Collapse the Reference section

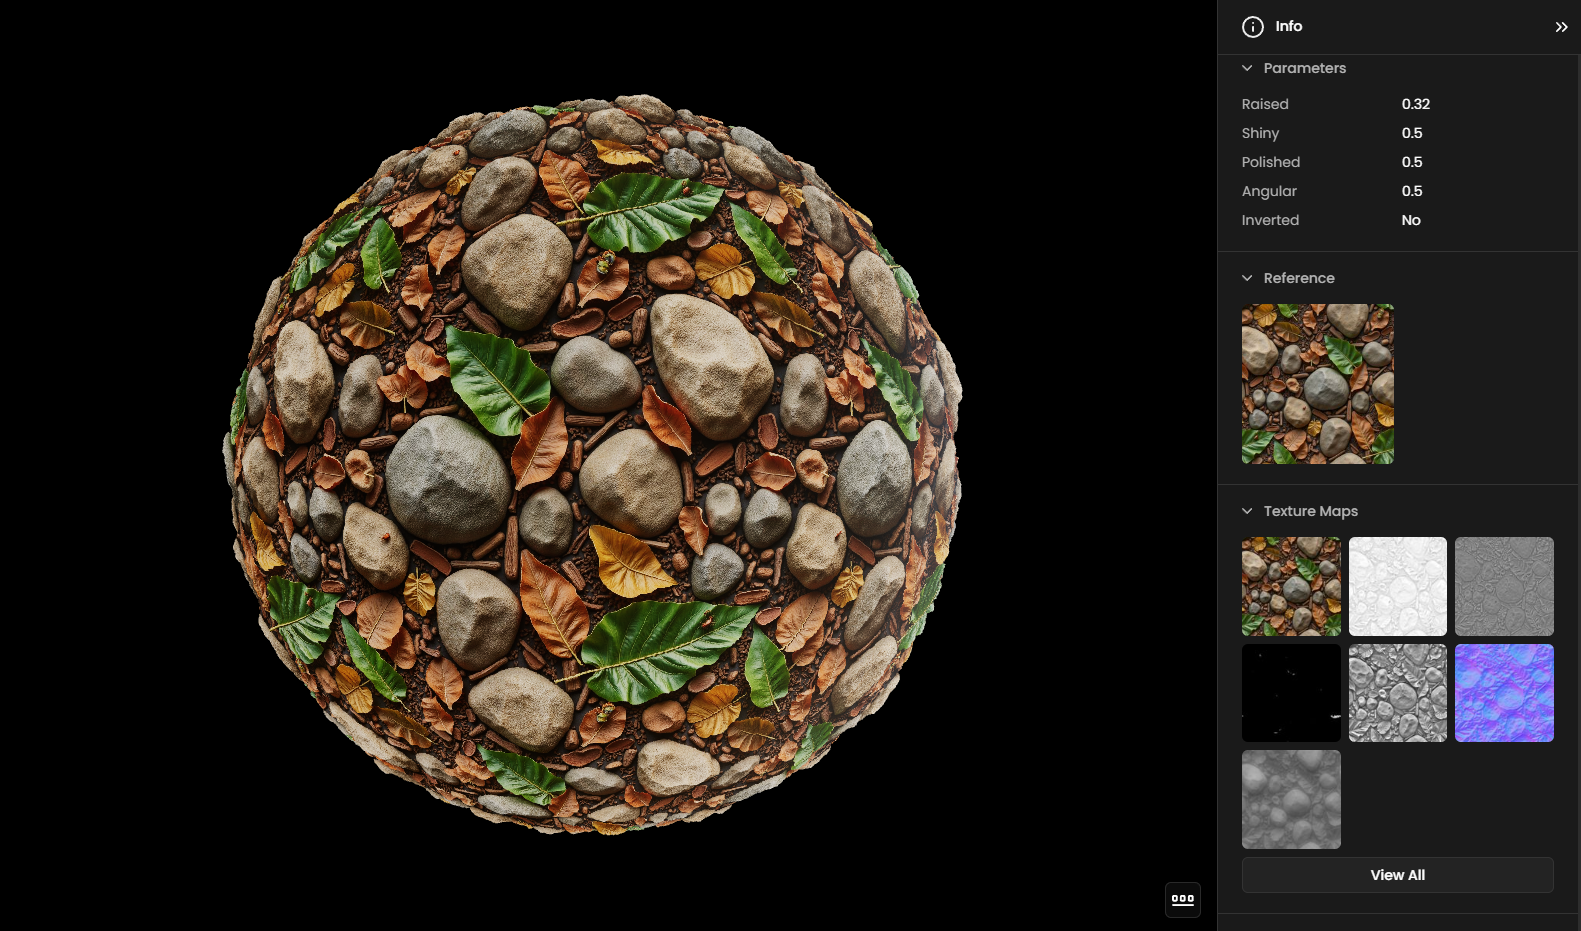pyautogui.click(x=1247, y=278)
